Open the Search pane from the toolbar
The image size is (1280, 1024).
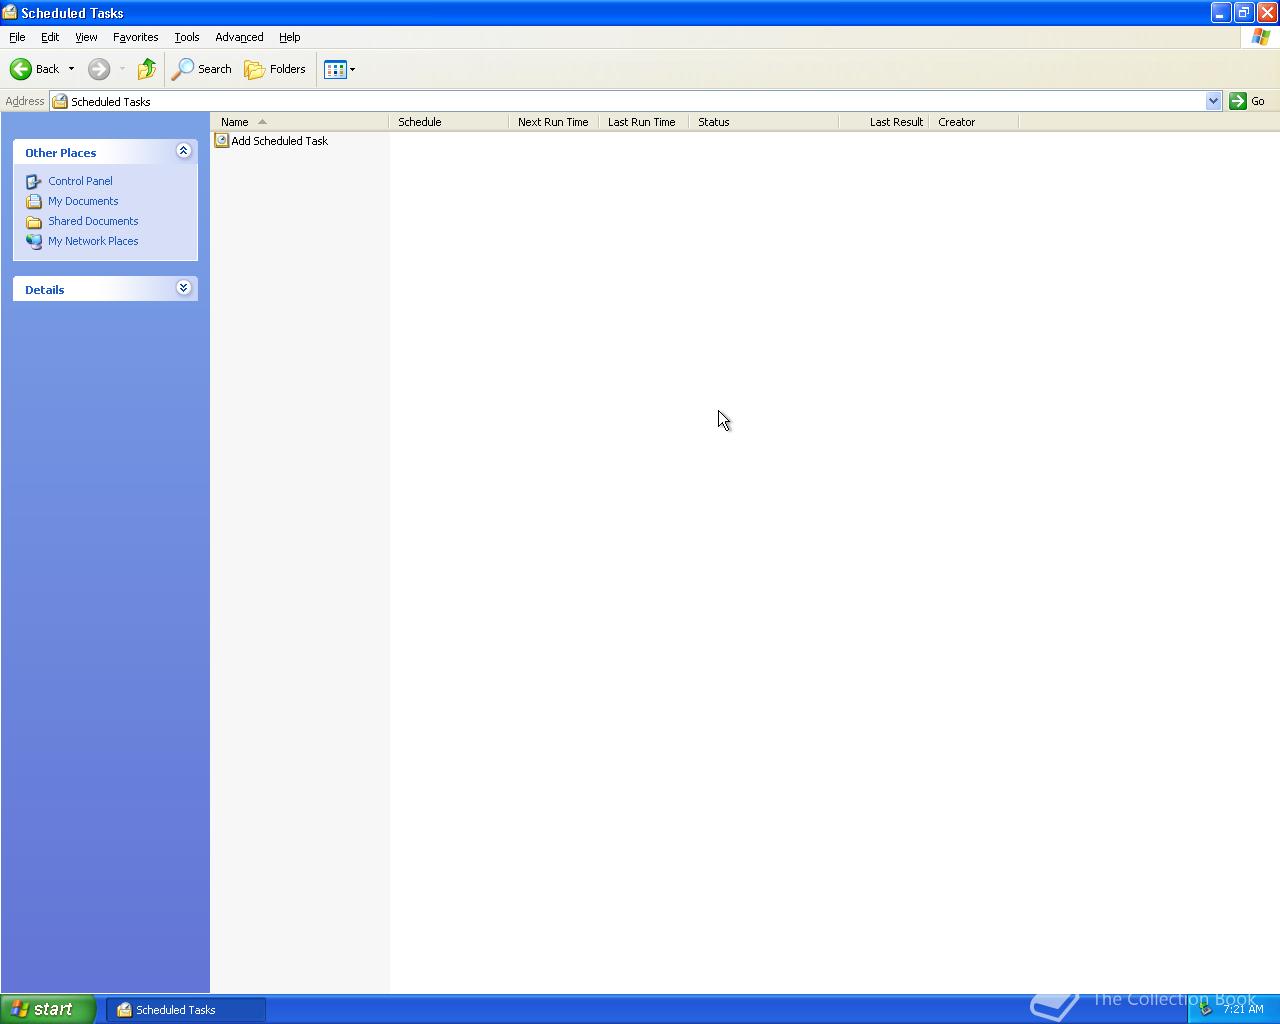pos(202,69)
